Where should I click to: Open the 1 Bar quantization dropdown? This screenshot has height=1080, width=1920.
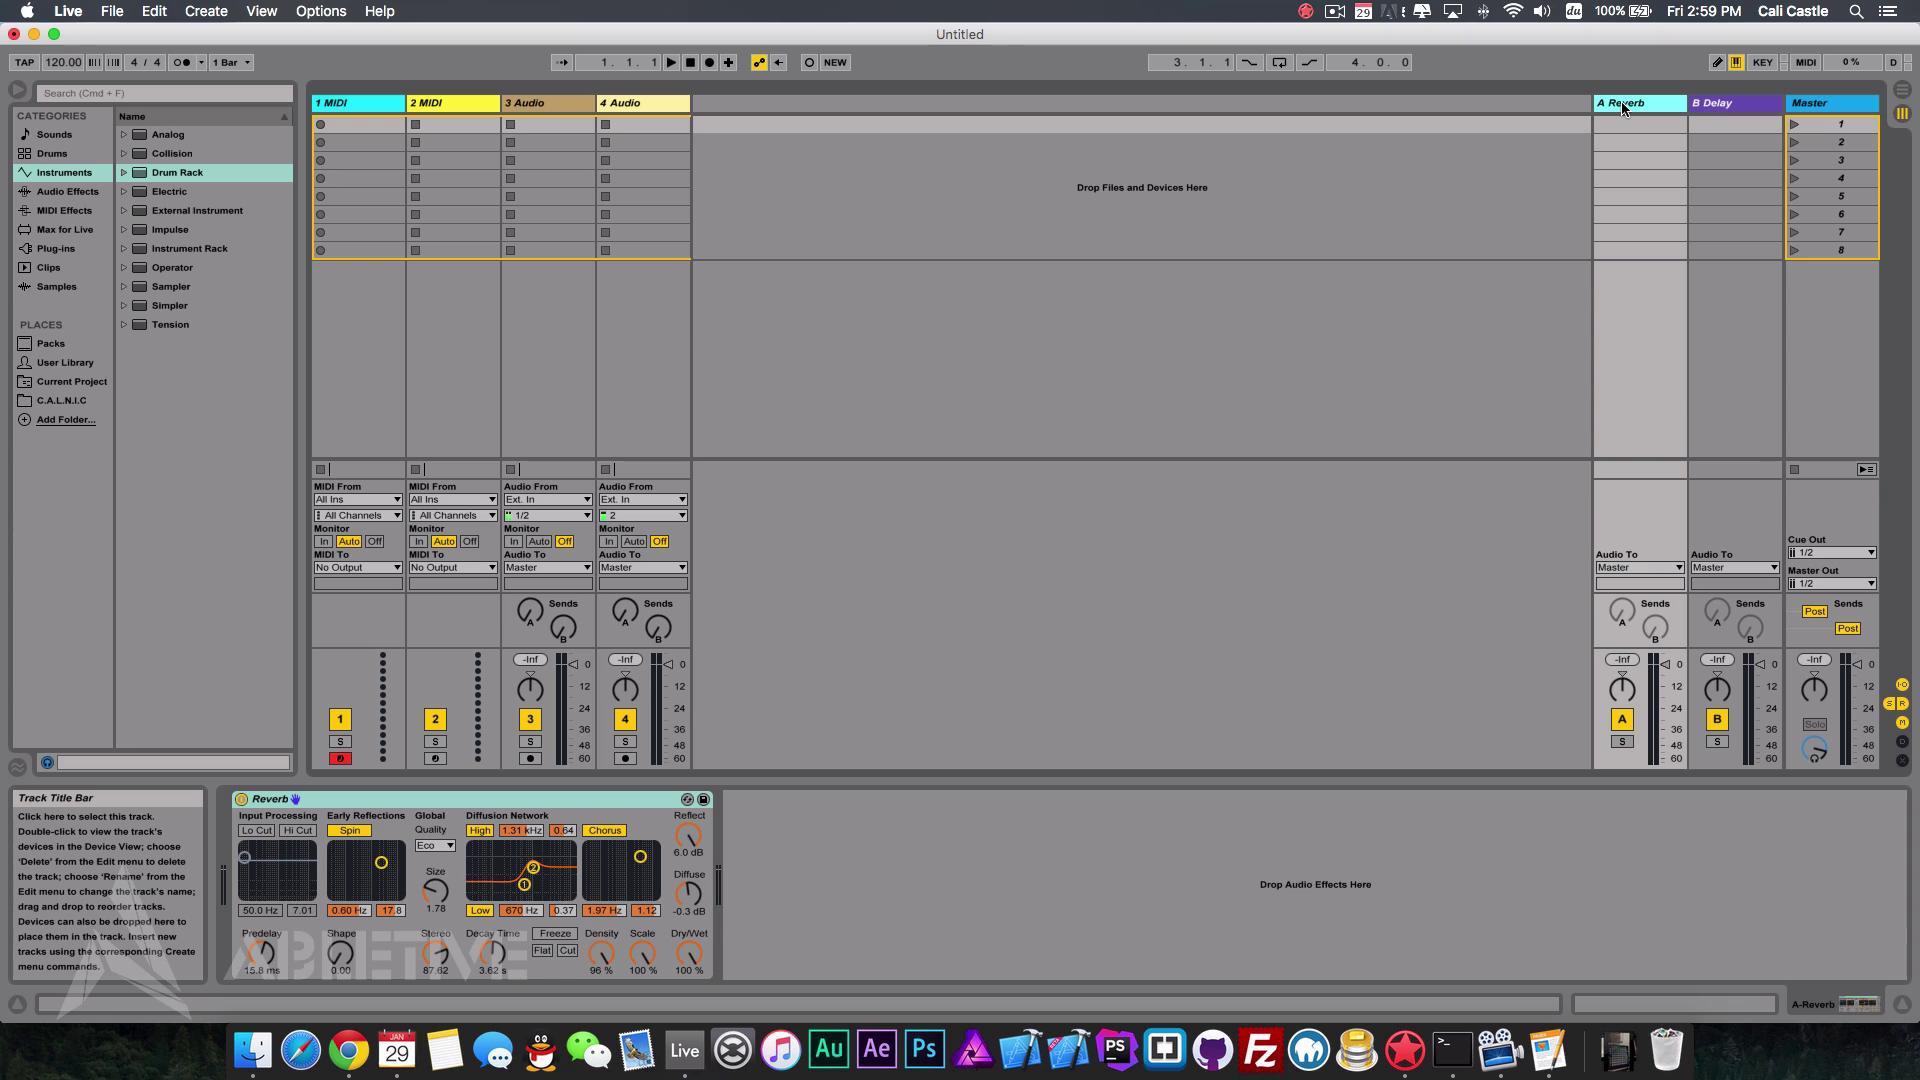point(232,62)
